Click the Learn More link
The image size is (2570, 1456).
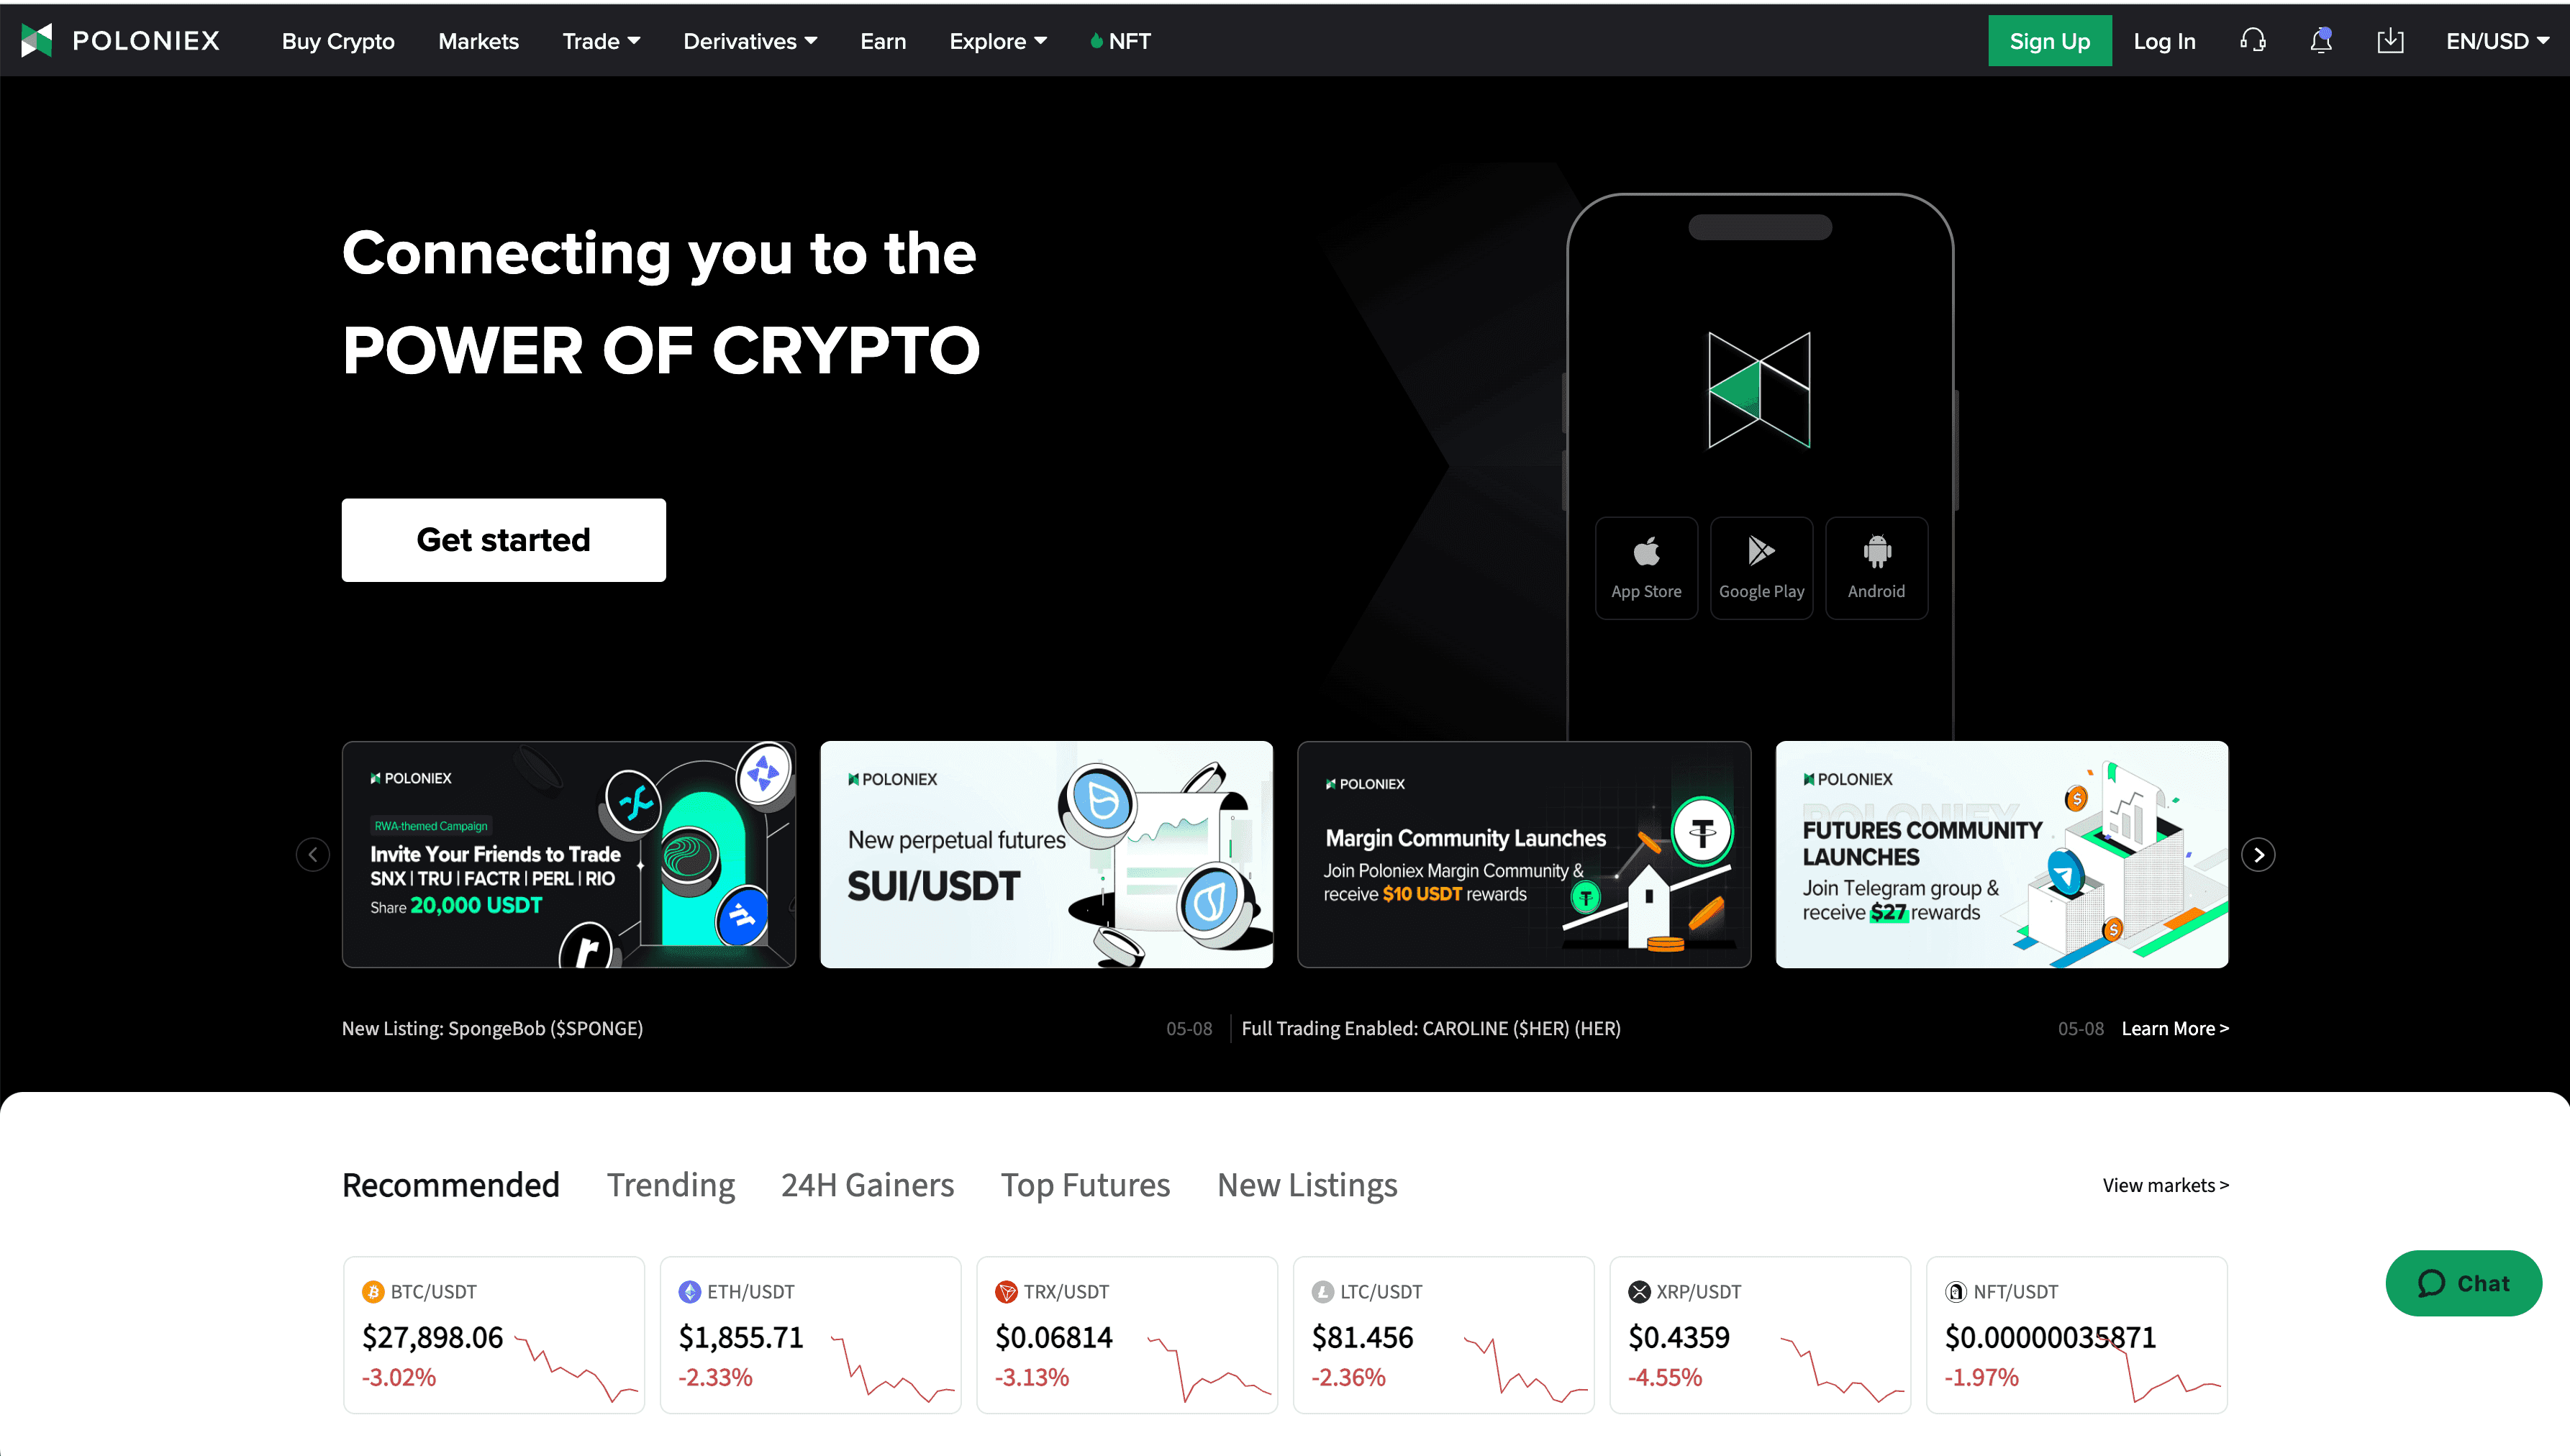click(2175, 1029)
